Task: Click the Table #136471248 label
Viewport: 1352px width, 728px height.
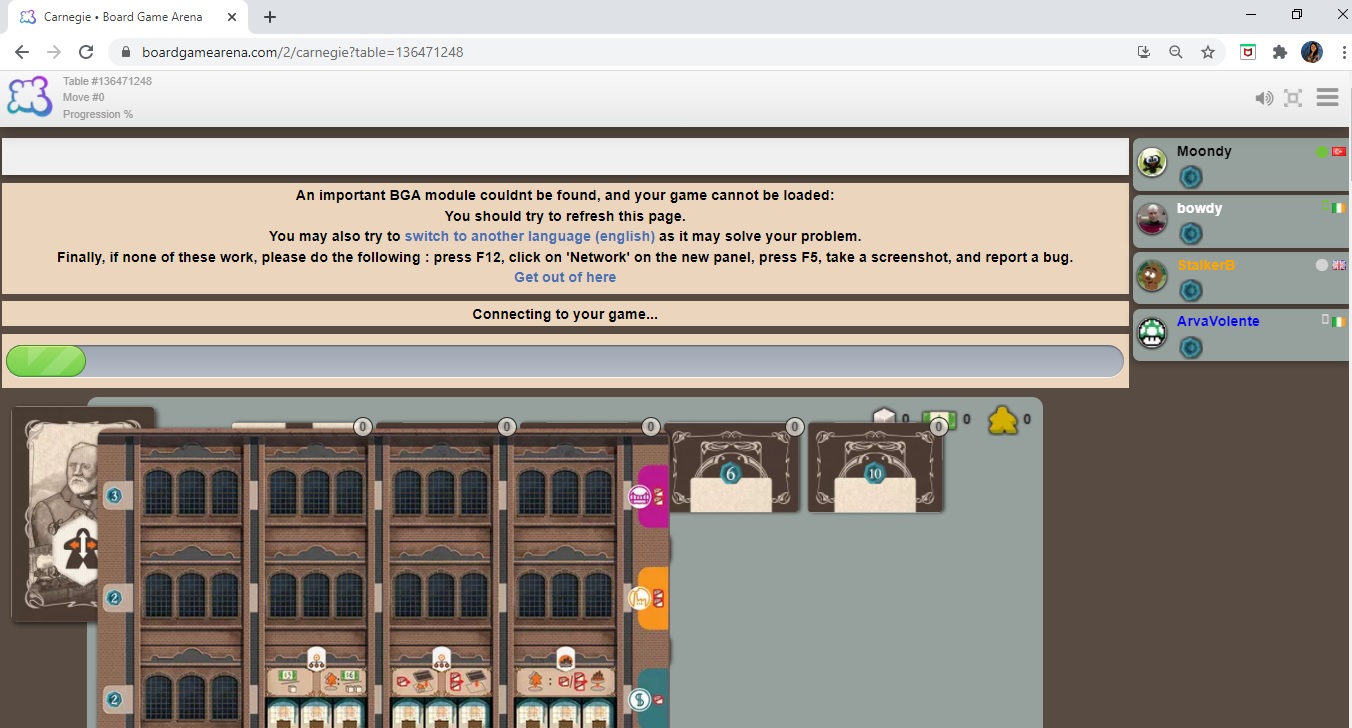Action: coord(107,81)
